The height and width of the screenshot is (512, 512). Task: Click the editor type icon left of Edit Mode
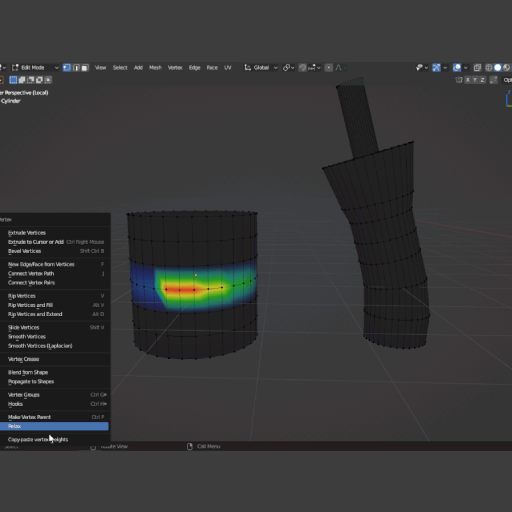[2, 68]
